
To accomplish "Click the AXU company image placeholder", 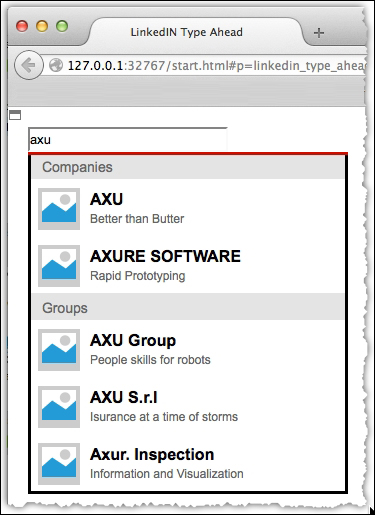I will click(x=59, y=209).
